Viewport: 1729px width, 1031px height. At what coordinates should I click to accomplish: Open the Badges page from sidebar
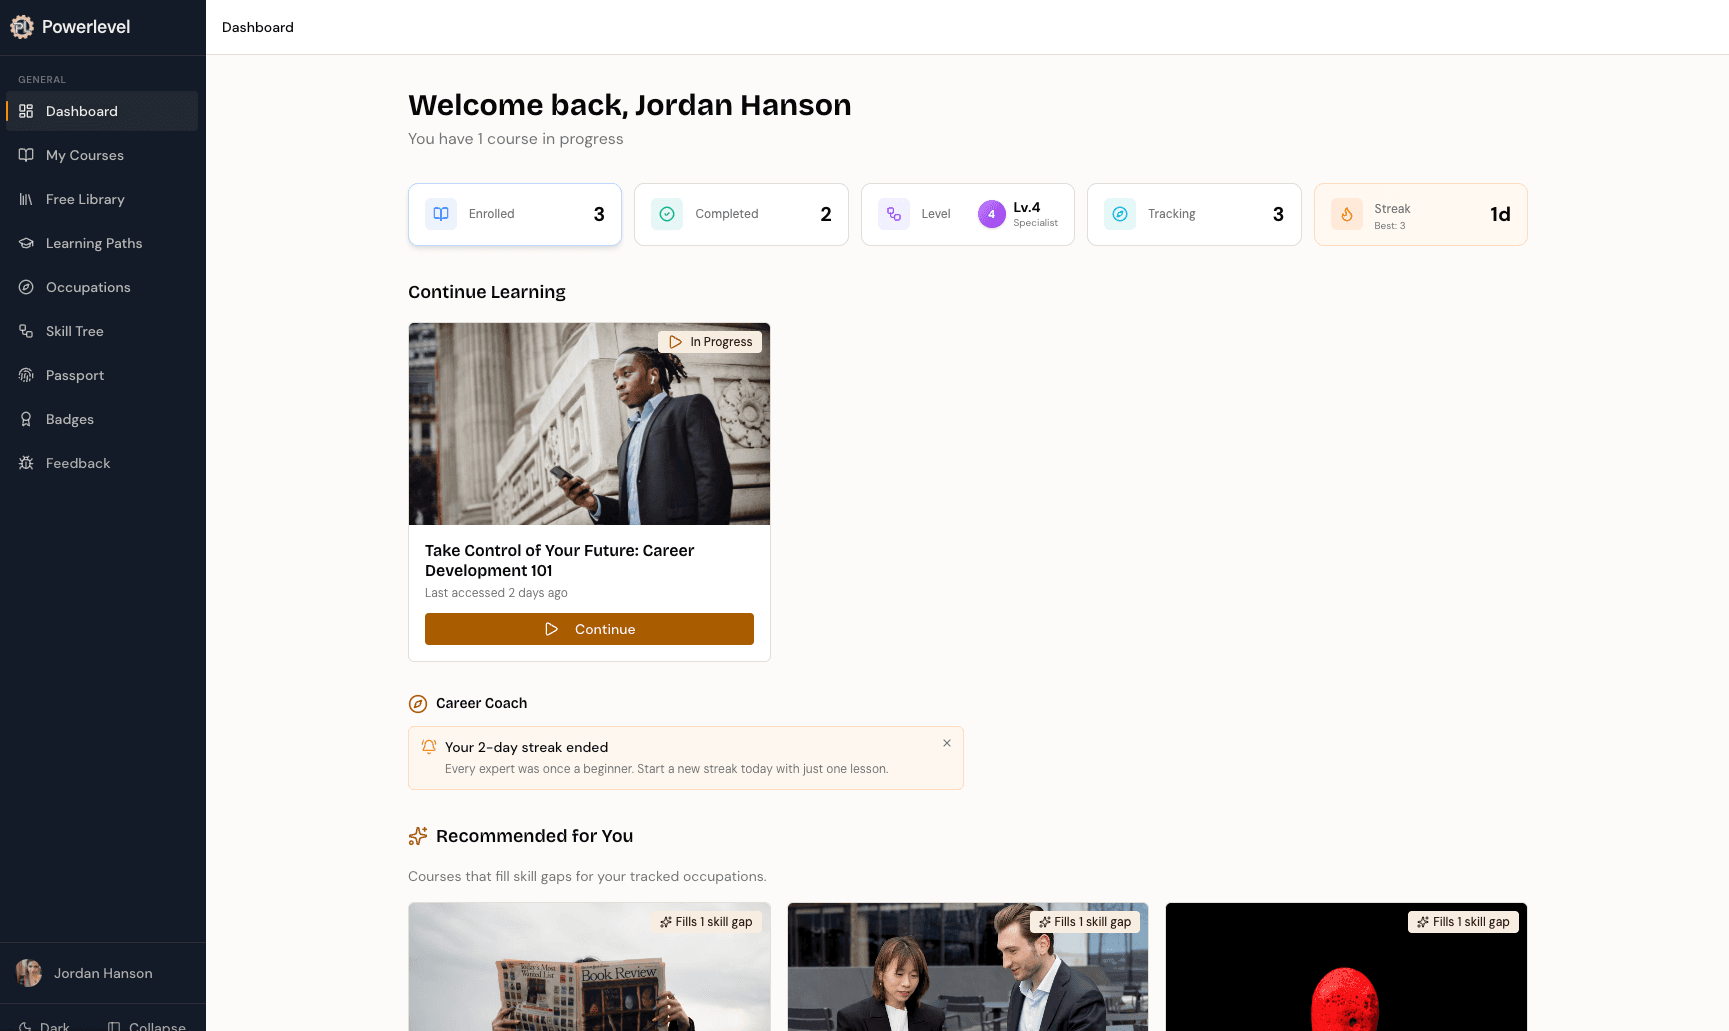click(70, 419)
